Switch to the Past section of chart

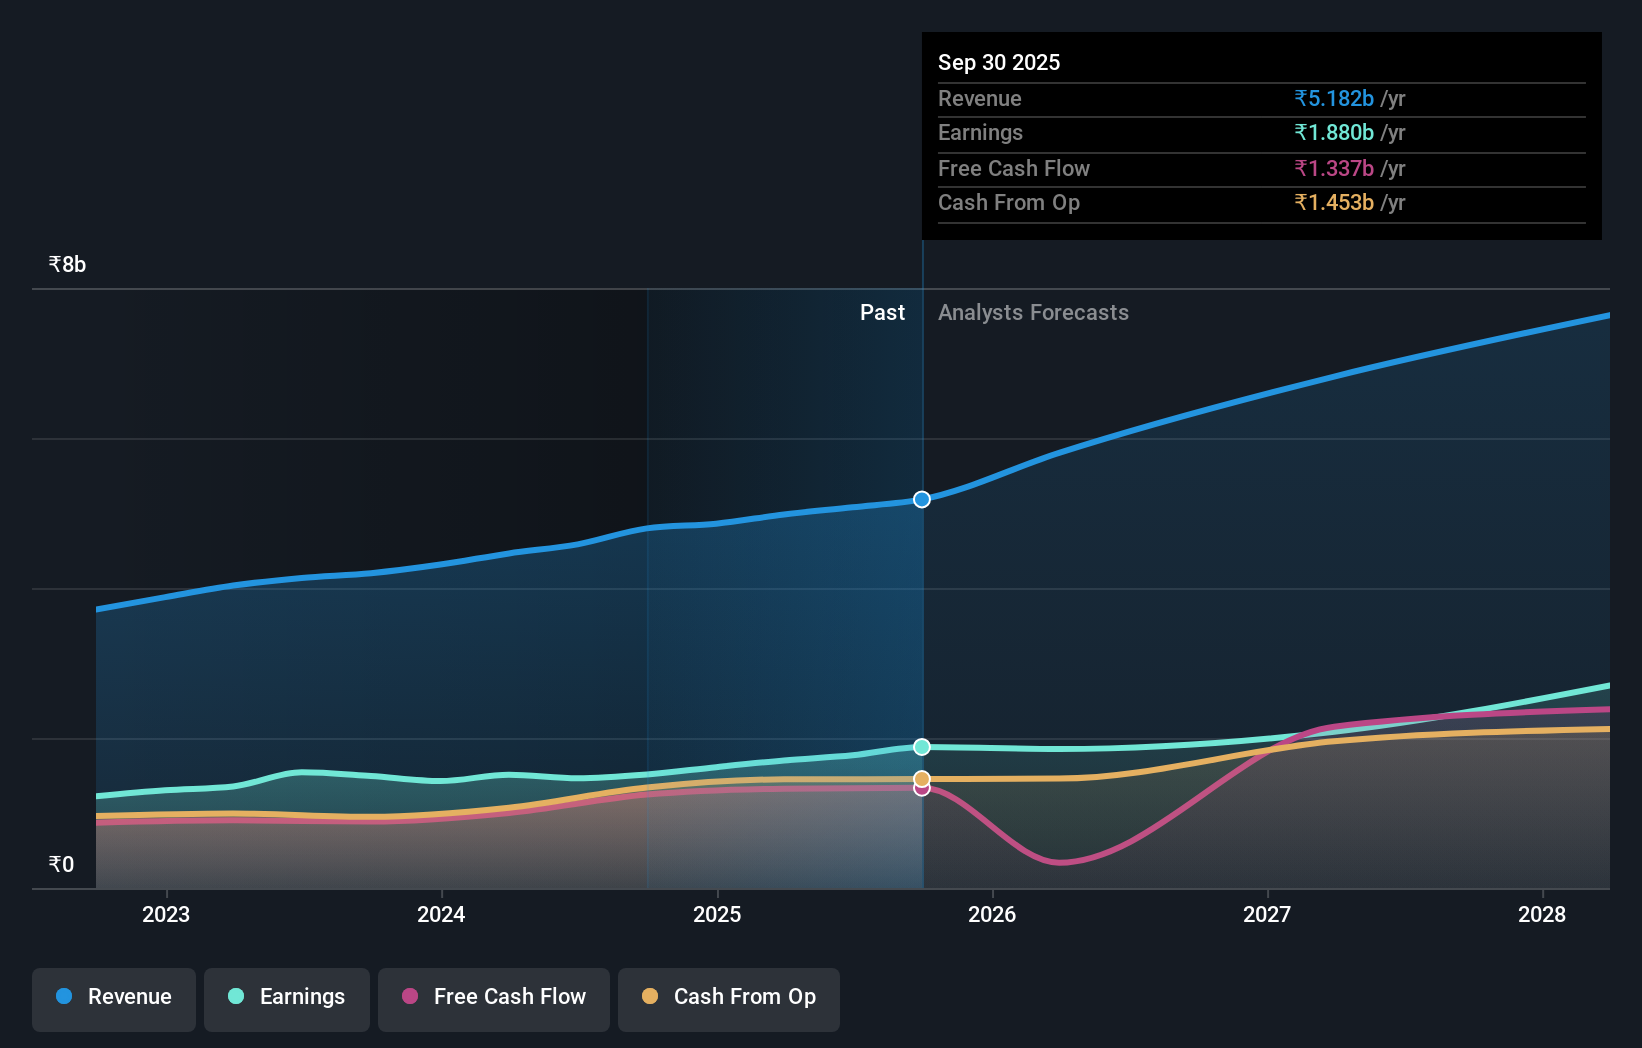click(x=882, y=312)
